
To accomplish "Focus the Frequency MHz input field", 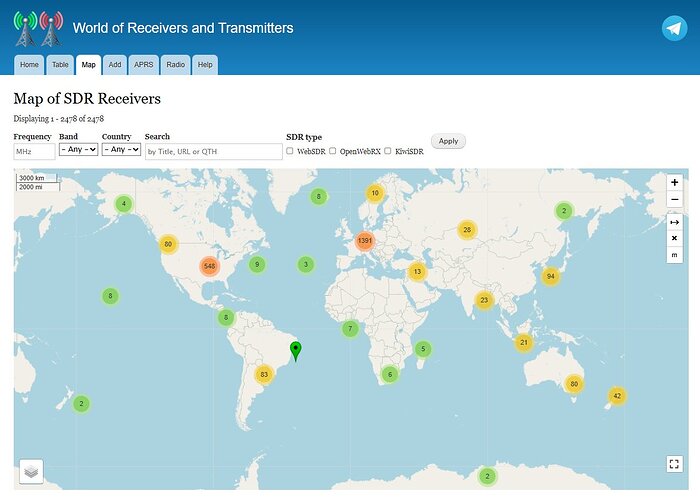I will coord(34,151).
